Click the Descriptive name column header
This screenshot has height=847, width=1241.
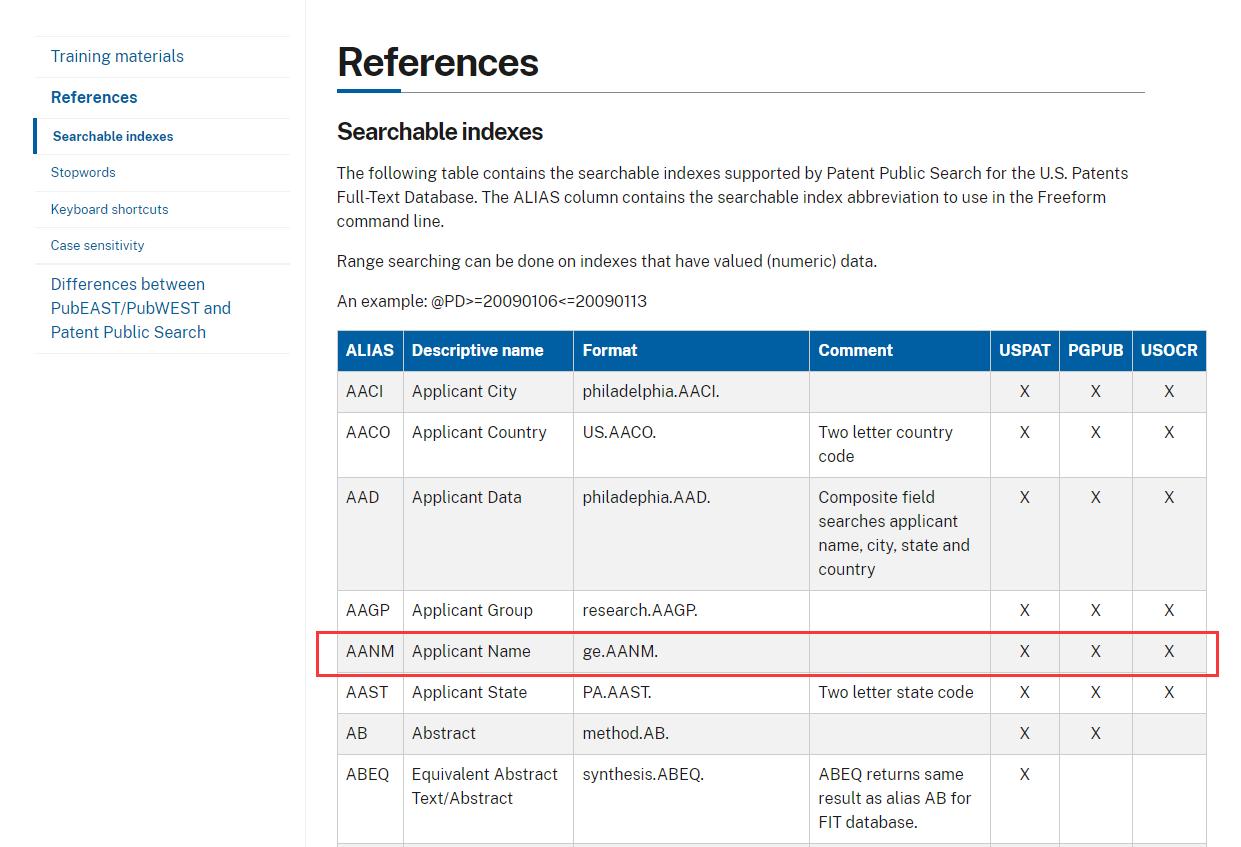pyautogui.click(x=477, y=350)
